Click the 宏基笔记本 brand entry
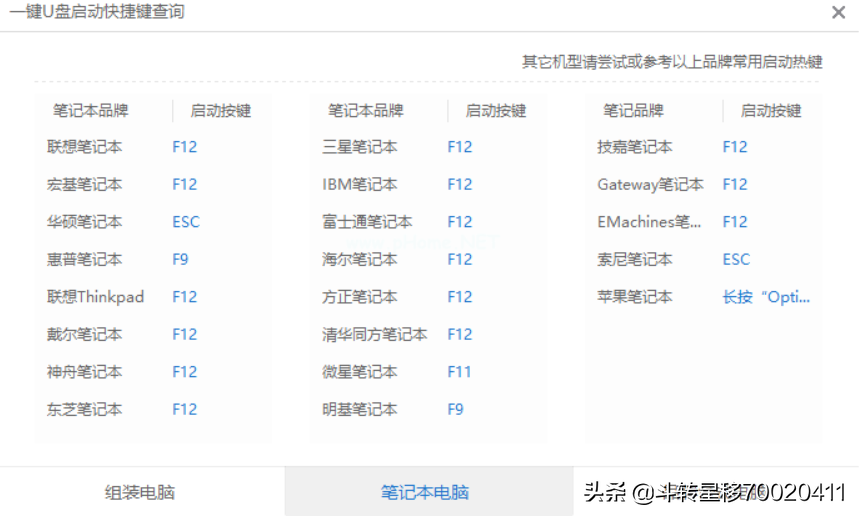Viewport: 862px width, 518px height. coord(85,184)
